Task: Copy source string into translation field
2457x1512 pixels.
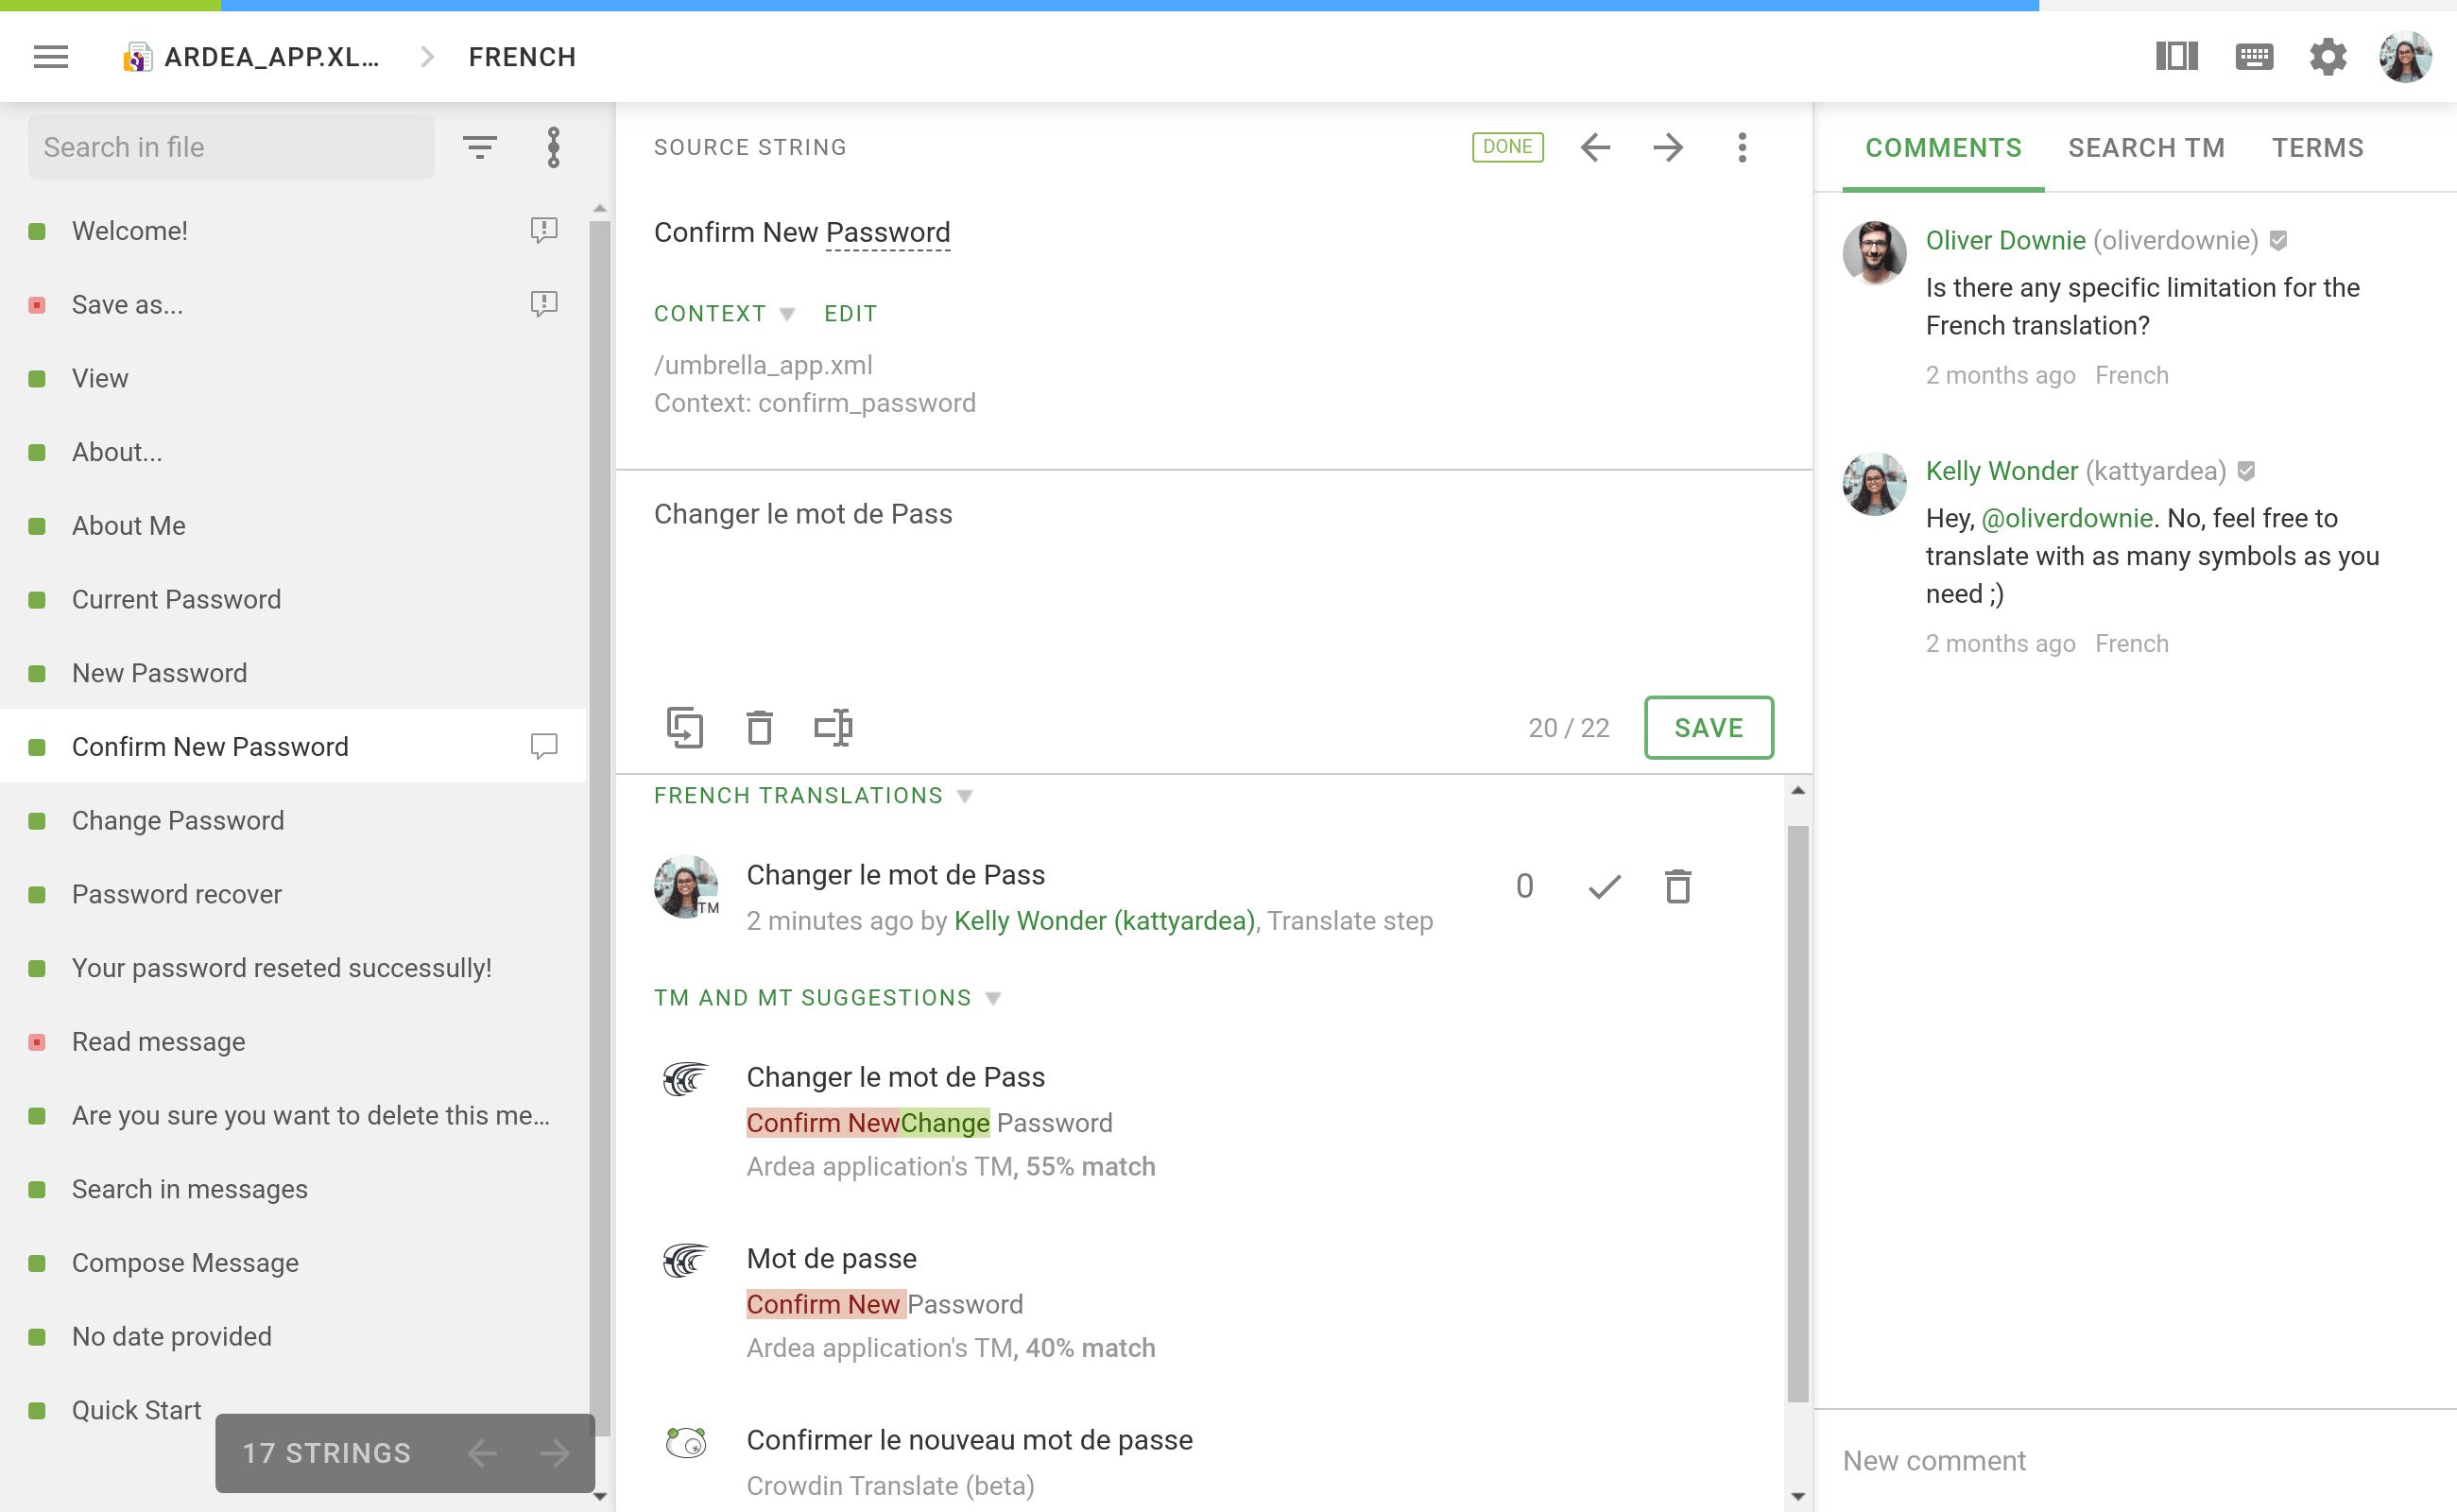Action: (686, 727)
